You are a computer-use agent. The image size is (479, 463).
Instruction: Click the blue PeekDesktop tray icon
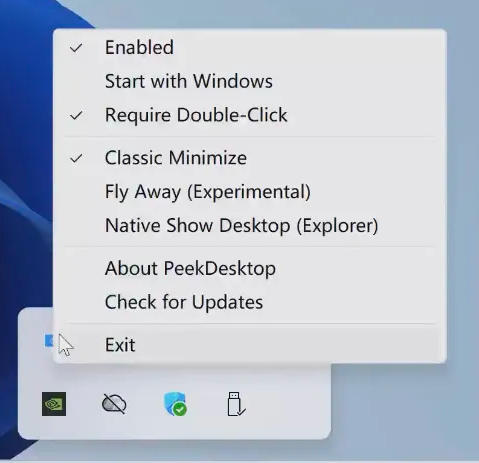coord(49,341)
